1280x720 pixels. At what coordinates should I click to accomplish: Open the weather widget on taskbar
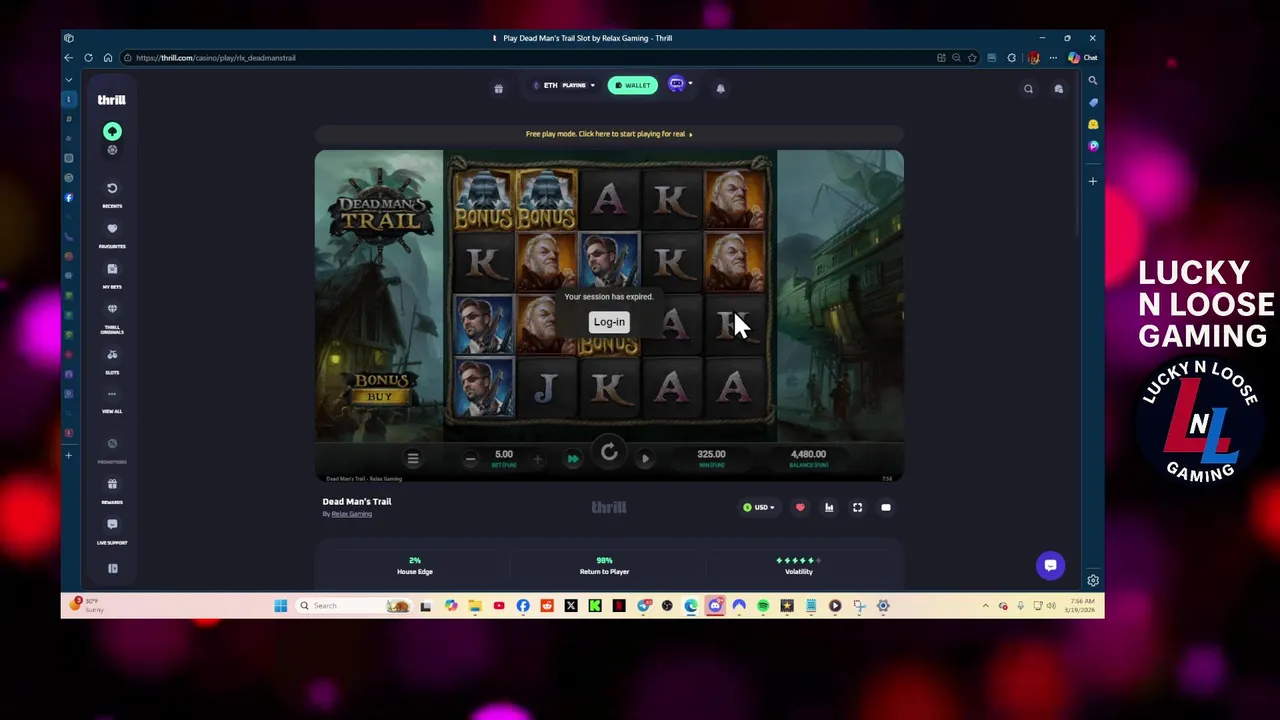[88, 606]
